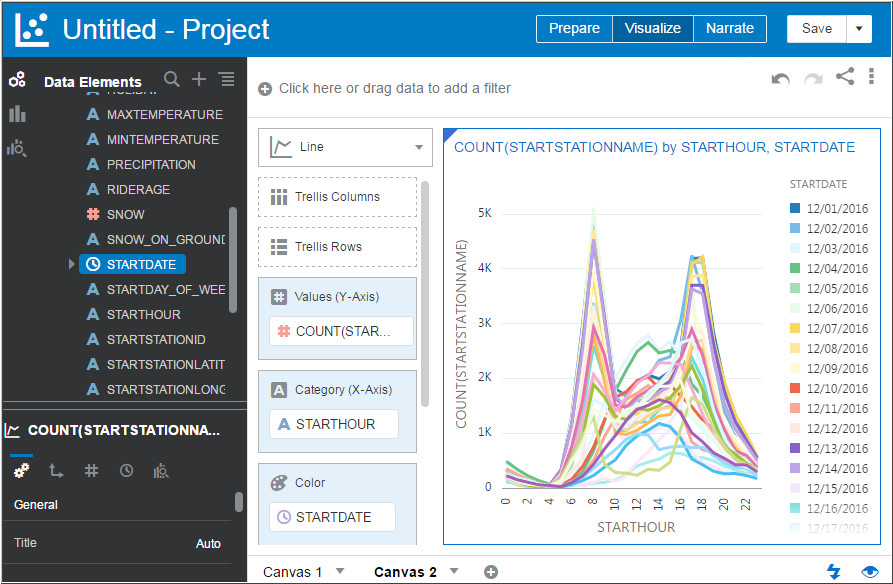893x584 pixels.
Task: Click the add canvas plus icon
Action: (490, 572)
